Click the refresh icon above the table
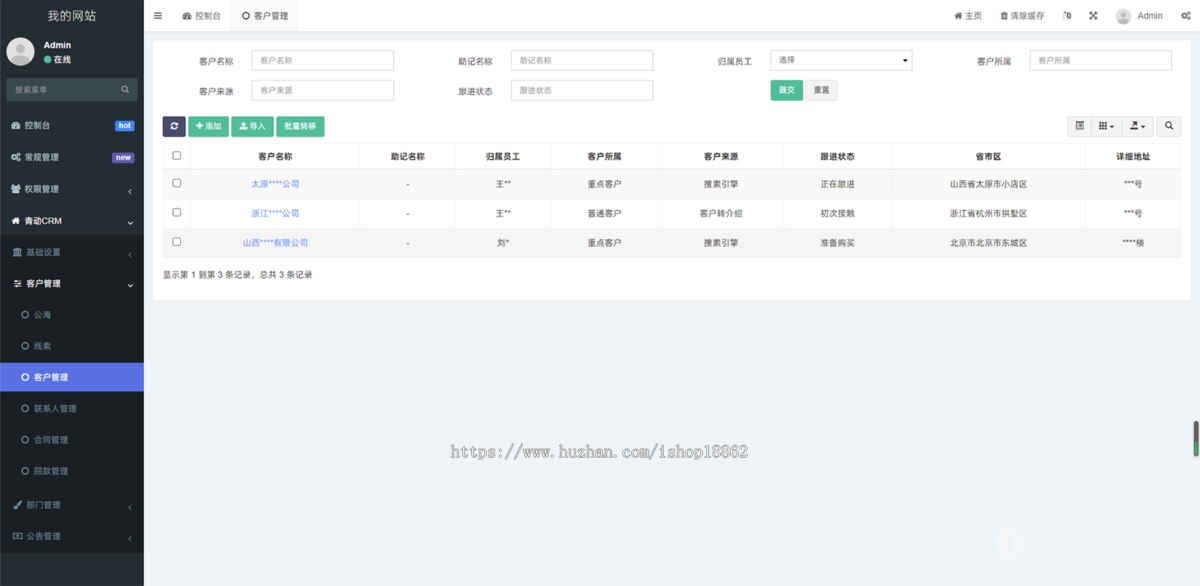Image resolution: width=1200 pixels, height=586 pixels. coord(174,126)
